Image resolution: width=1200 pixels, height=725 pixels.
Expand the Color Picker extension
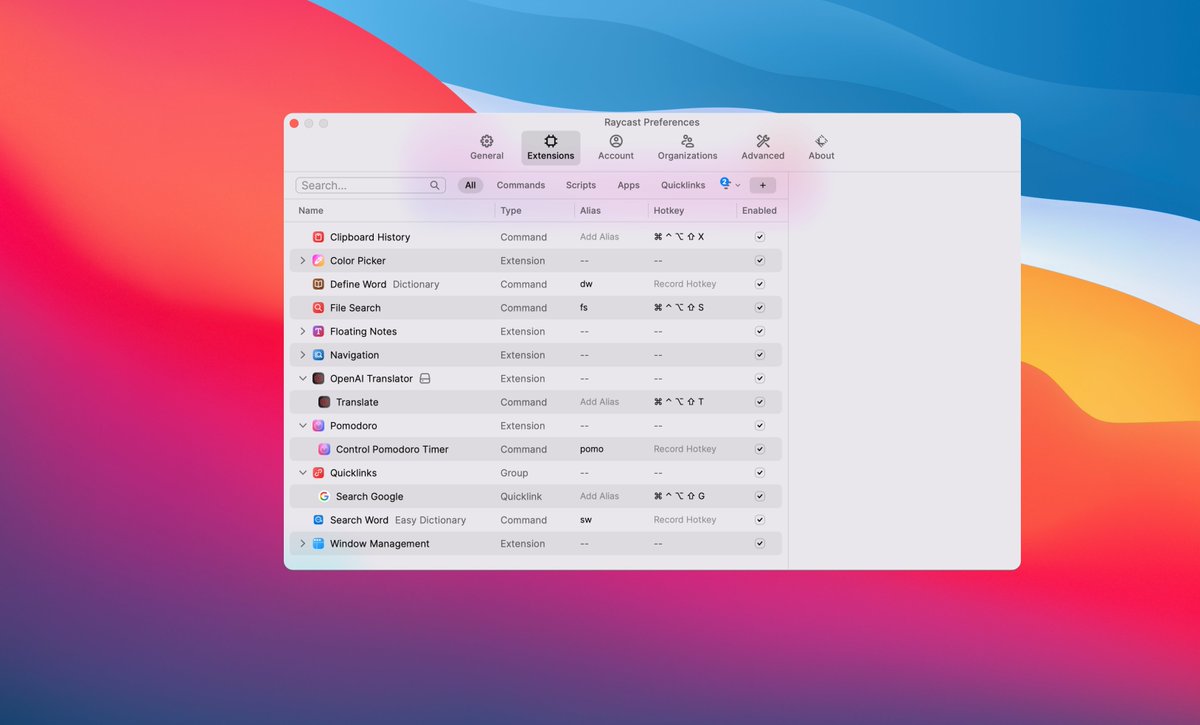(303, 261)
